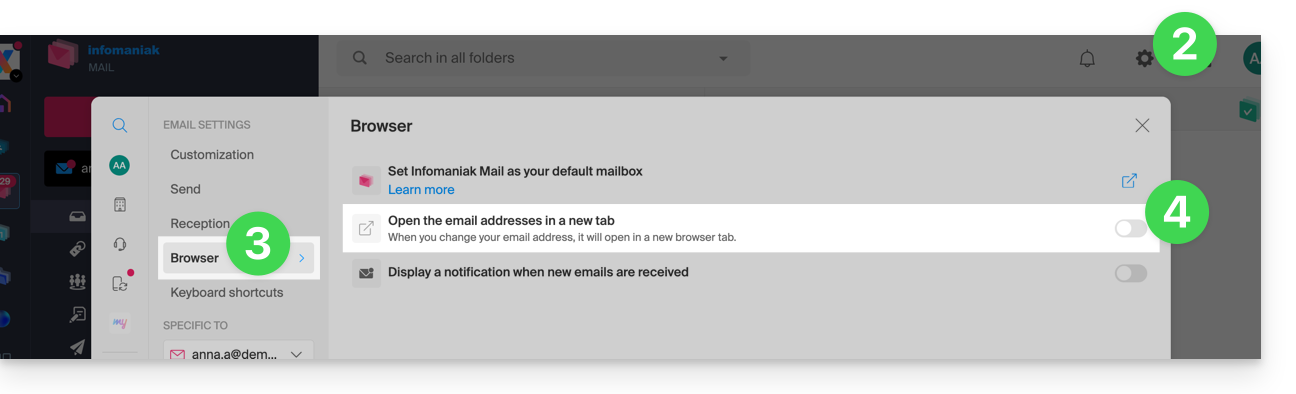This screenshot has height=394, width=1296.
Task: Click the chevron beside Browser
Action: pos(302,258)
